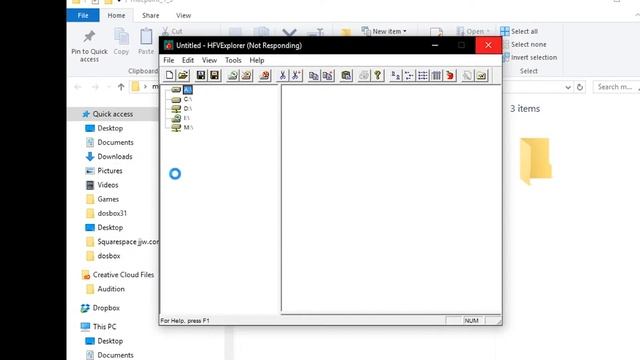Switch to View tab in File Explorer ribbon
The image size is (640, 360).
click(x=183, y=16)
